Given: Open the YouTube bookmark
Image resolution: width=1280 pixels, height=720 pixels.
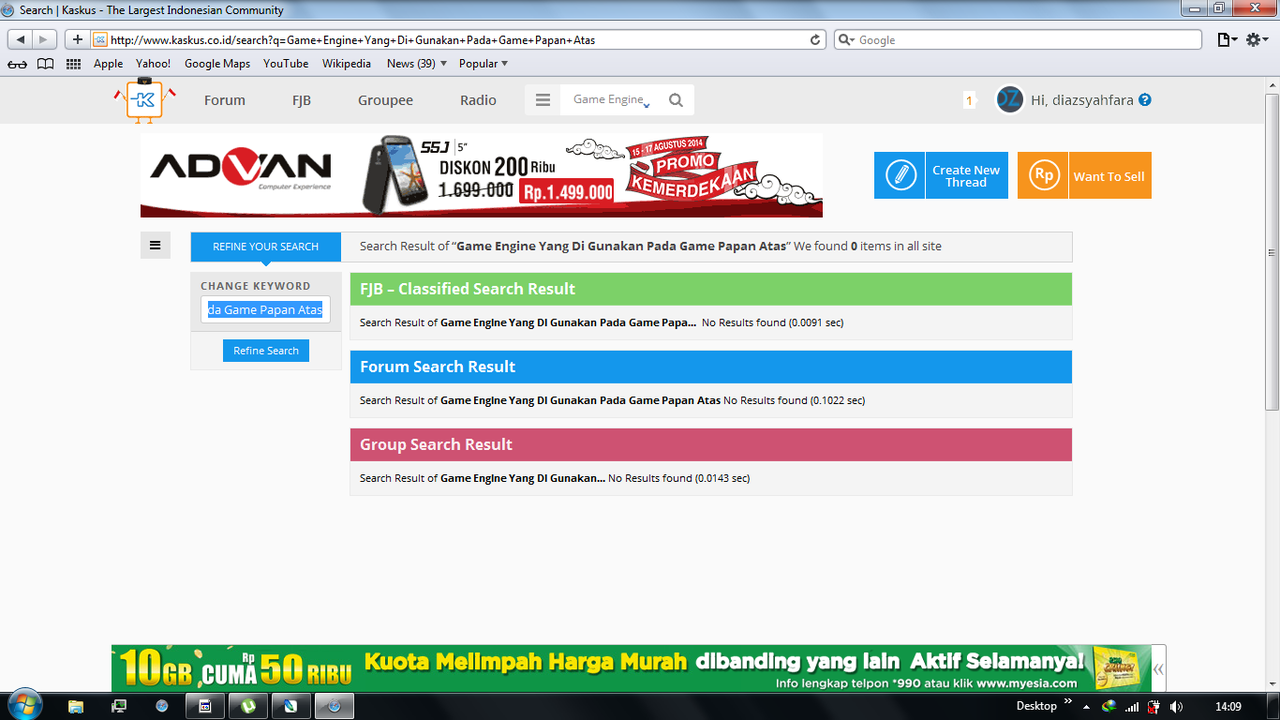Looking at the screenshot, I should pyautogui.click(x=286, y=64).
